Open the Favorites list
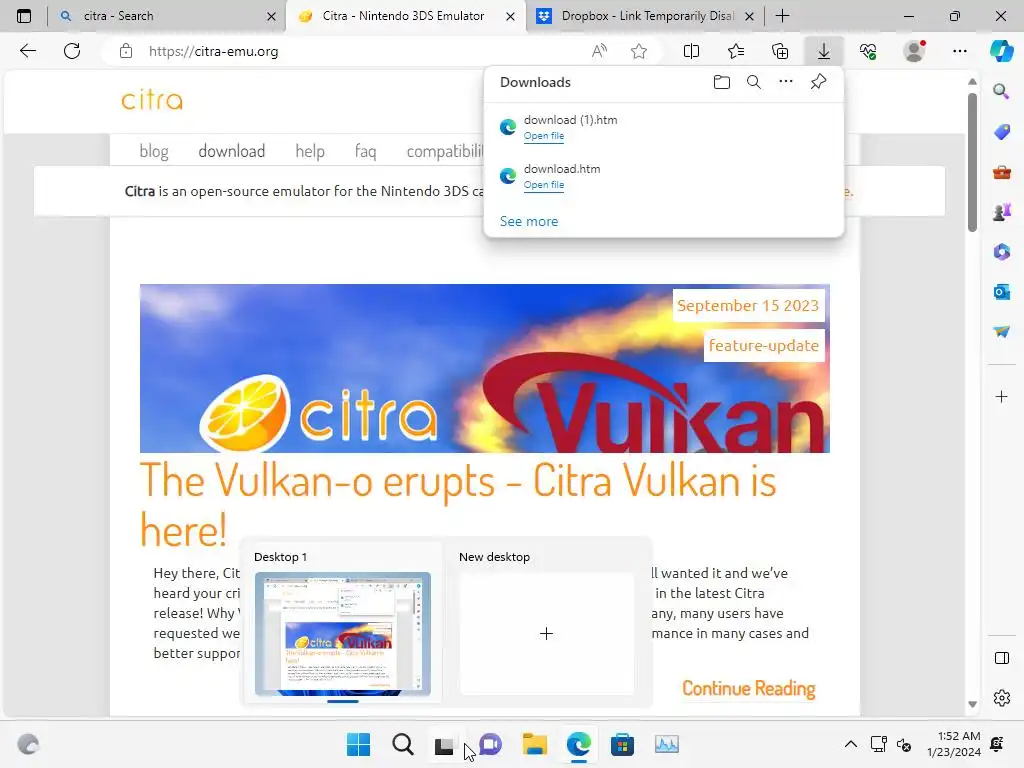 pyautogui.click(x=736, y=51)
